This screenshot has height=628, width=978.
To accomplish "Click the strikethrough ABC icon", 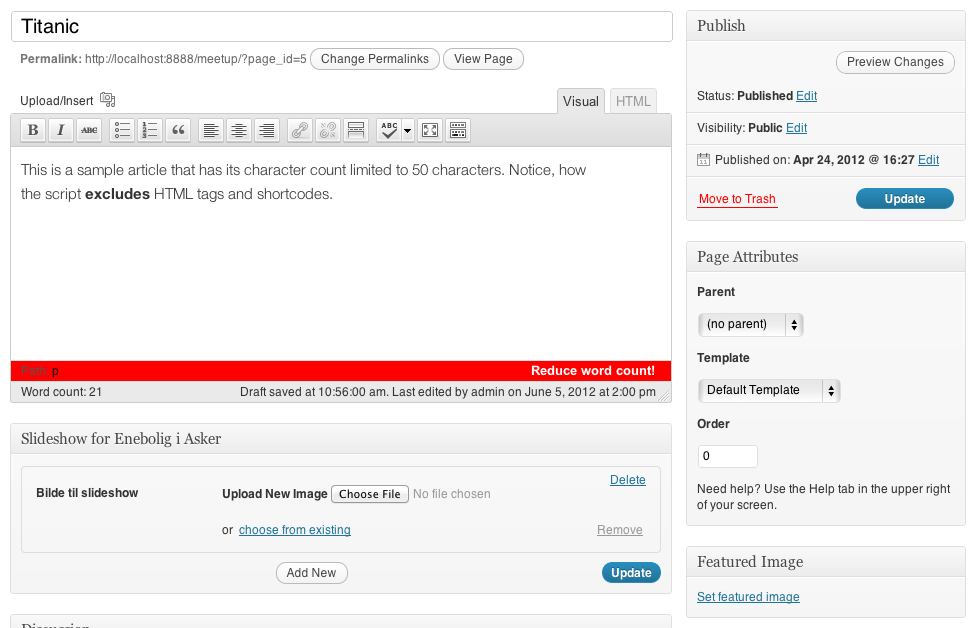I will coord(89,130).
